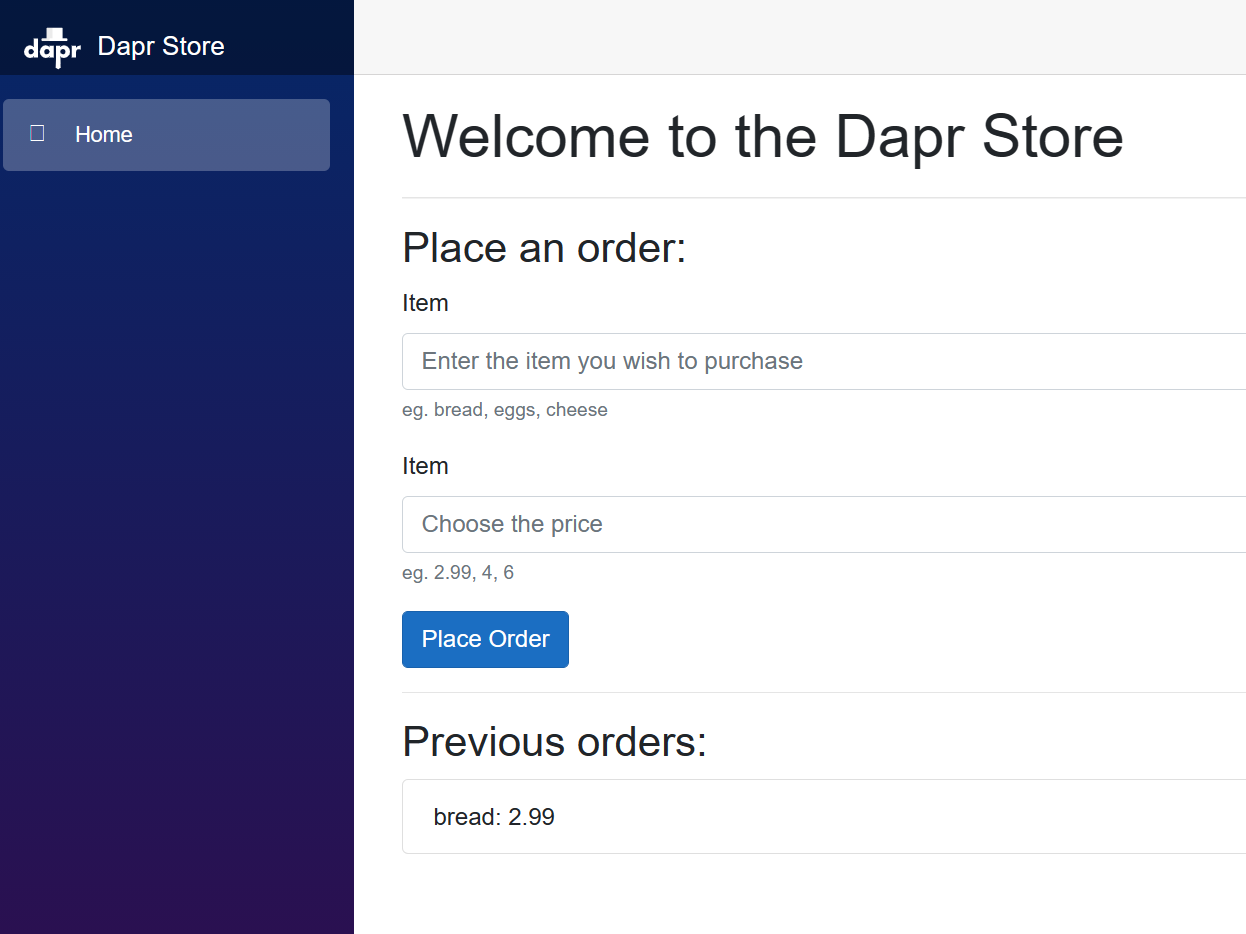Click the "Dapr Store" brand title
This screenshot has height=934, width=1246.
[161, 46]
